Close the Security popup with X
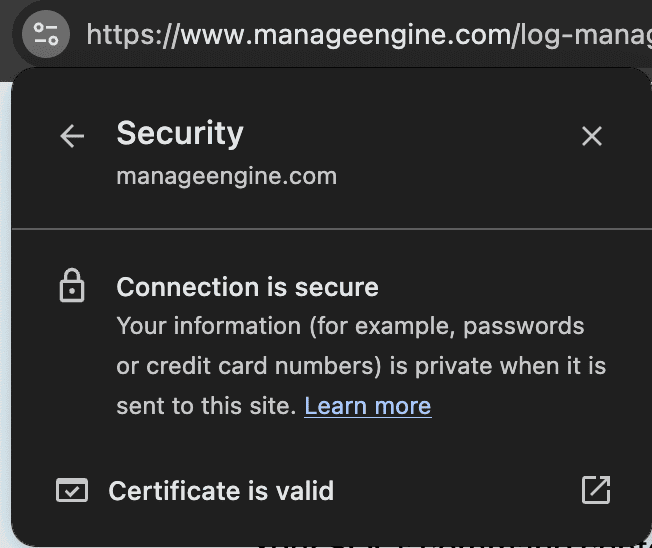Viewport: 652px width, 548px height. (592, 136)
